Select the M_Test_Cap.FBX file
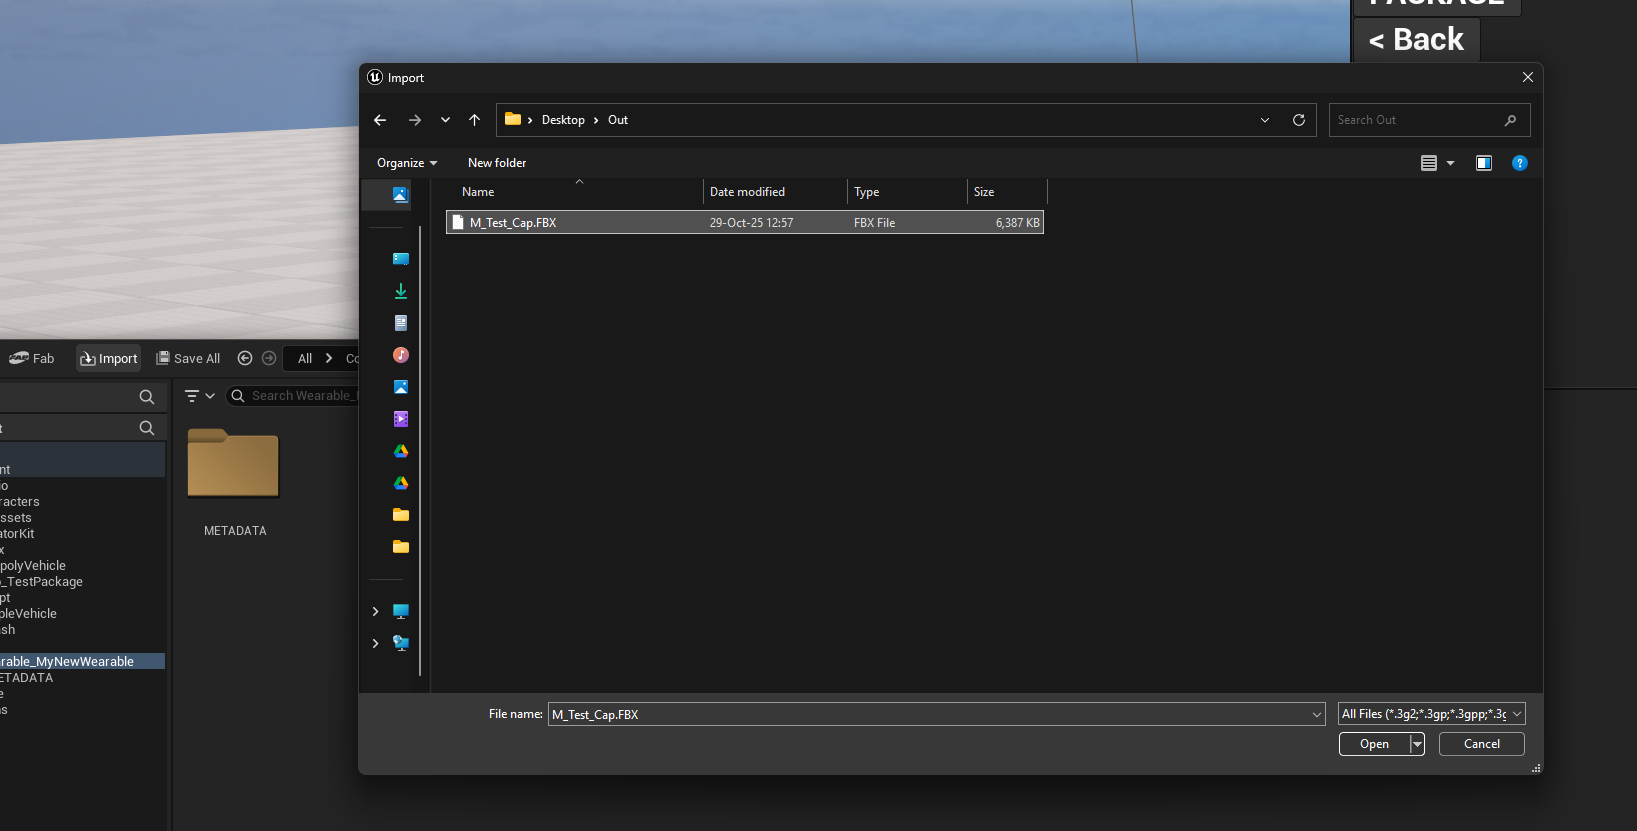Screen dimensions: 1637x831 click(513, 223)
